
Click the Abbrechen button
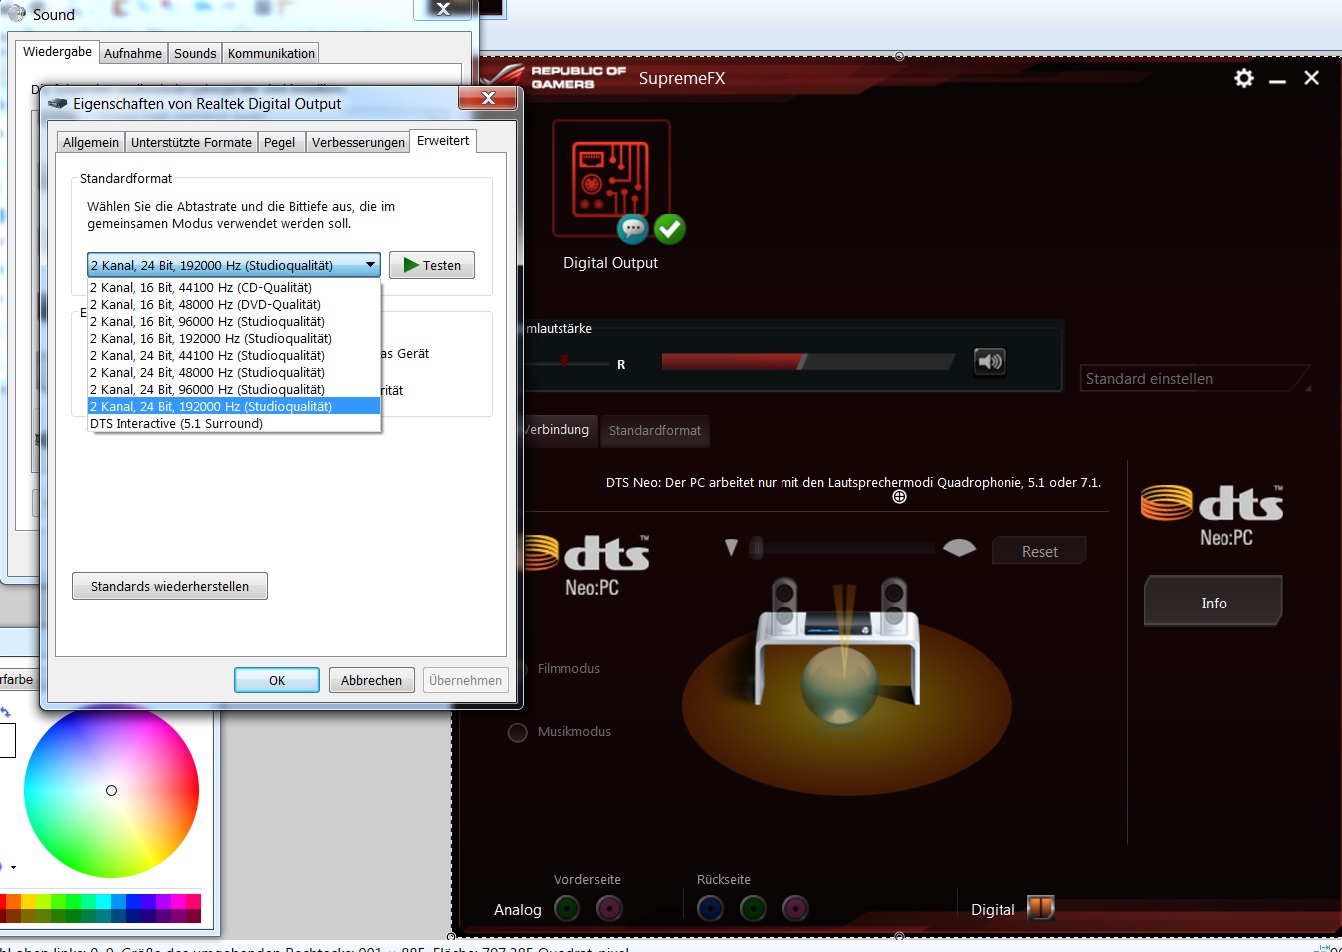click(371, 680)
